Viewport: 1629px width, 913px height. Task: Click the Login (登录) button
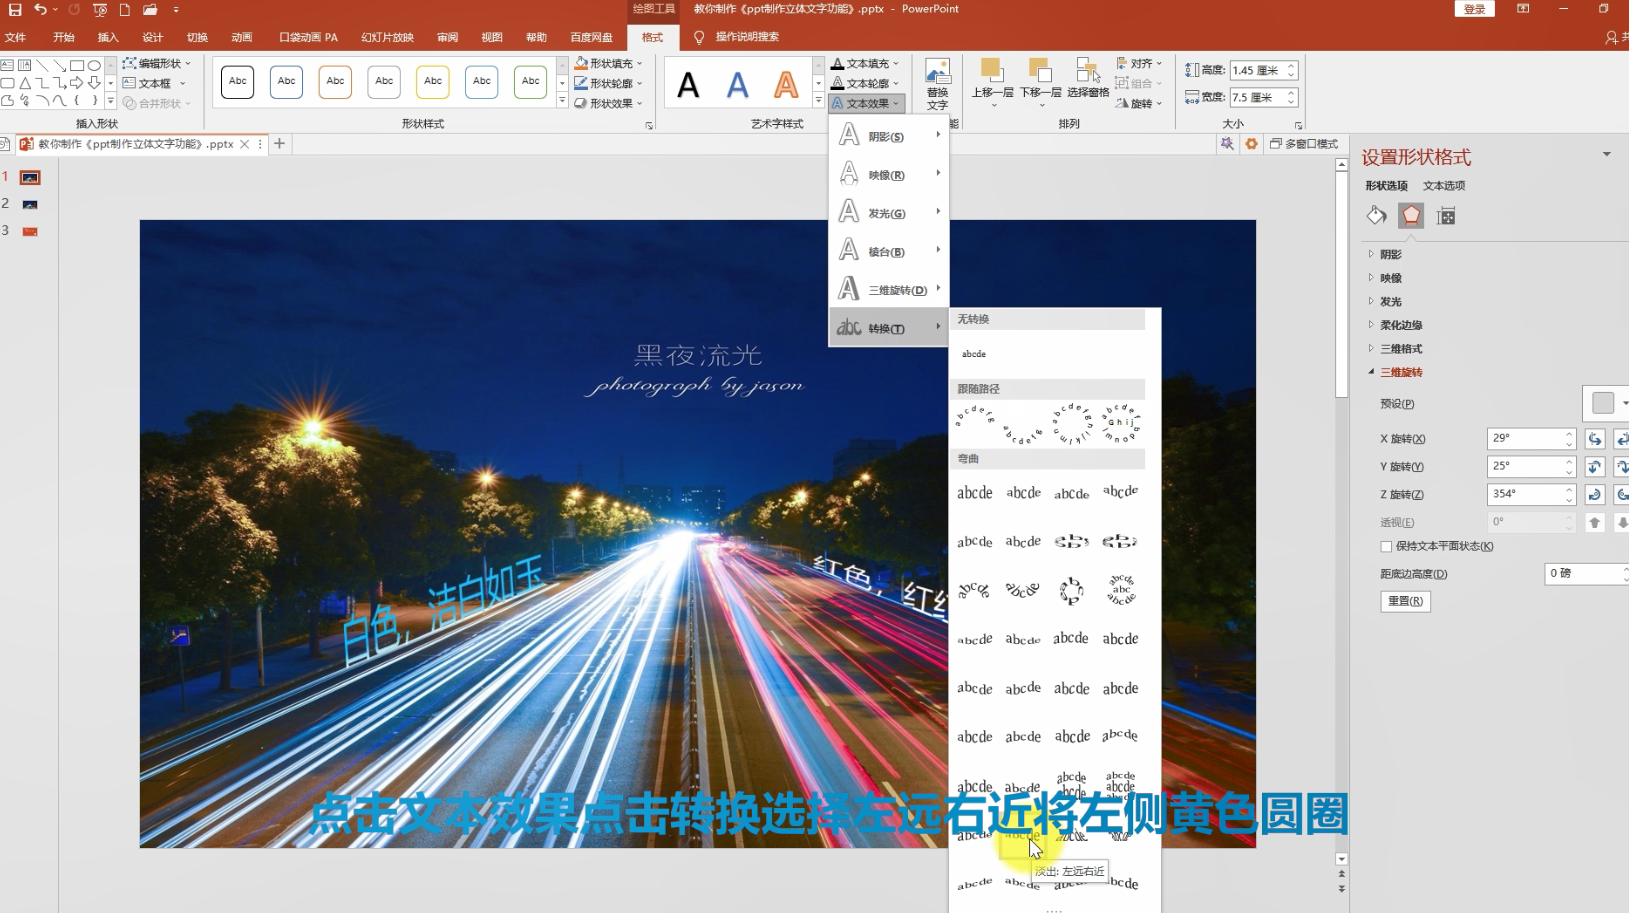click(1475, 9)
